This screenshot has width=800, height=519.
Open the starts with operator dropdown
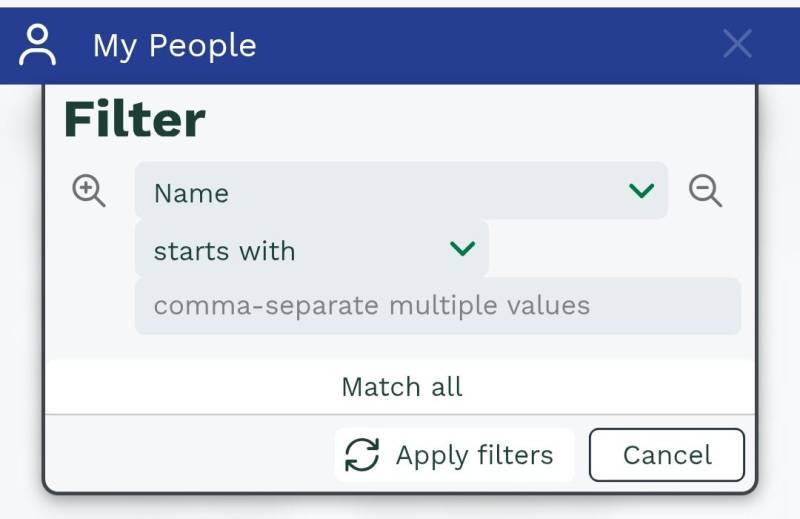[310, 249]
